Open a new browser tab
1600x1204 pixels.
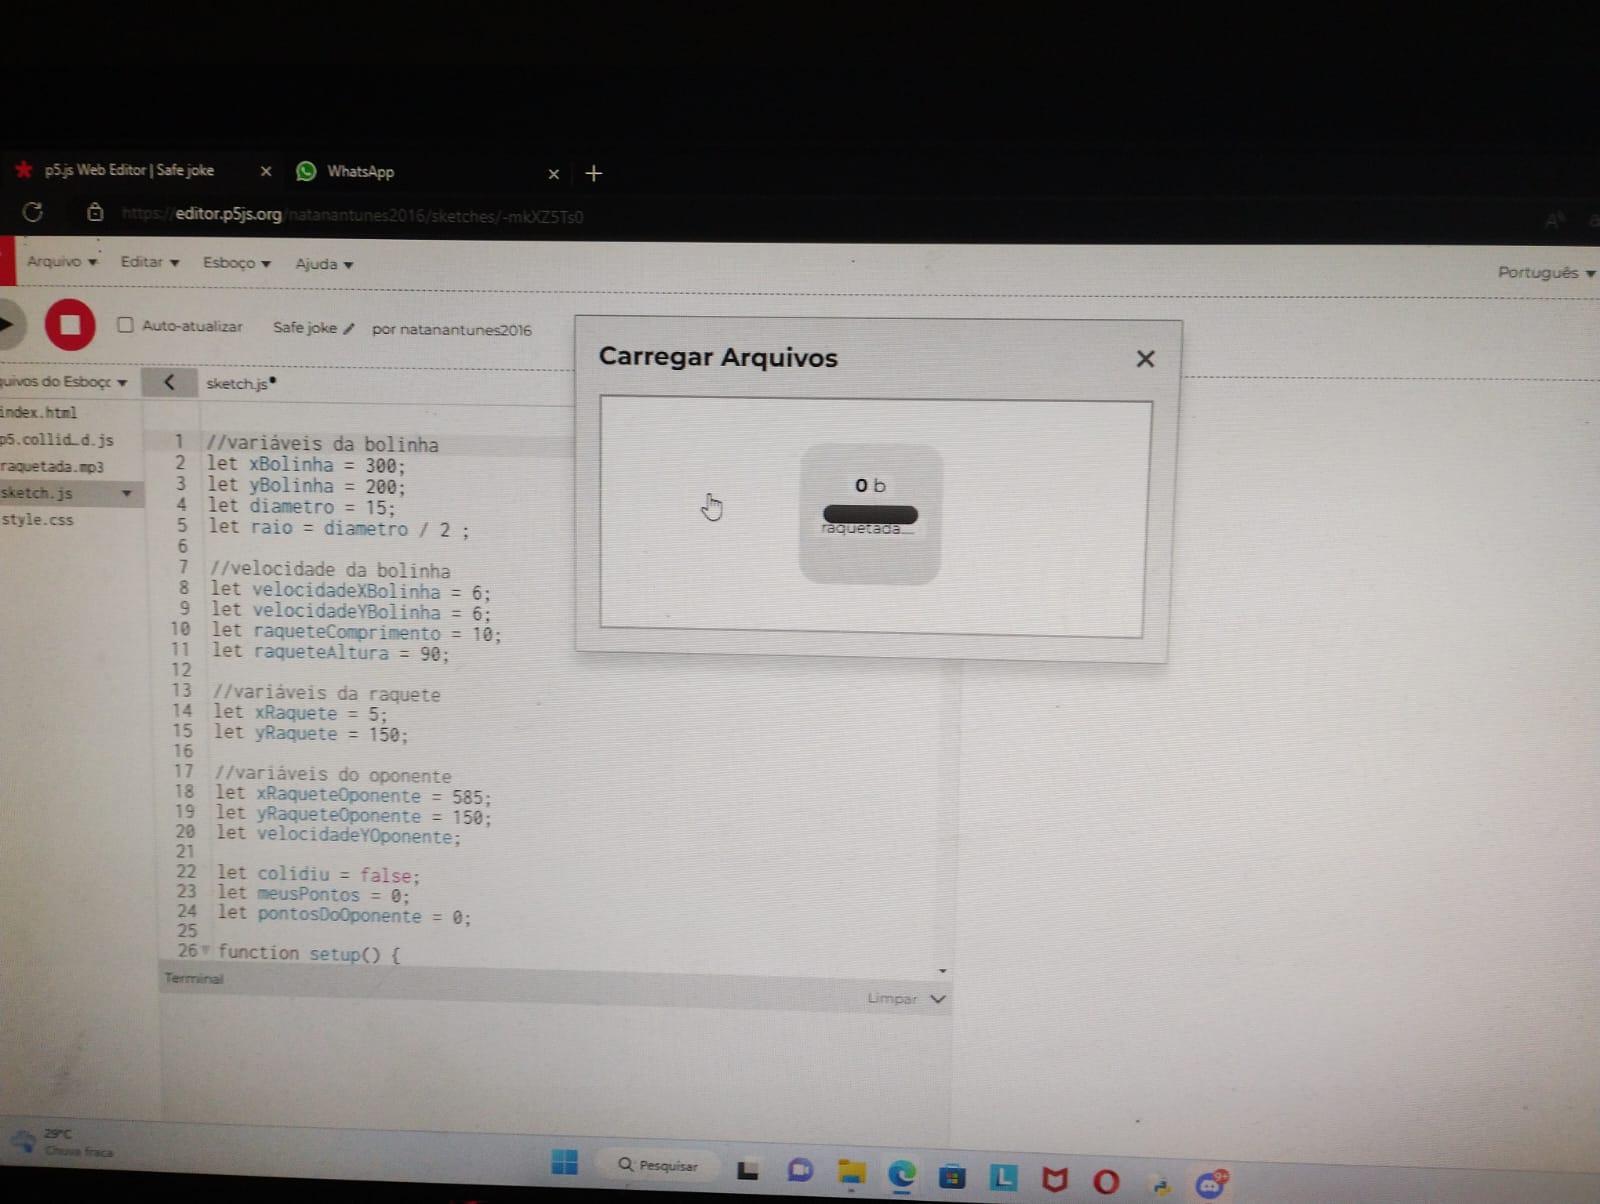pyautogui.click(x=593, y=174)
